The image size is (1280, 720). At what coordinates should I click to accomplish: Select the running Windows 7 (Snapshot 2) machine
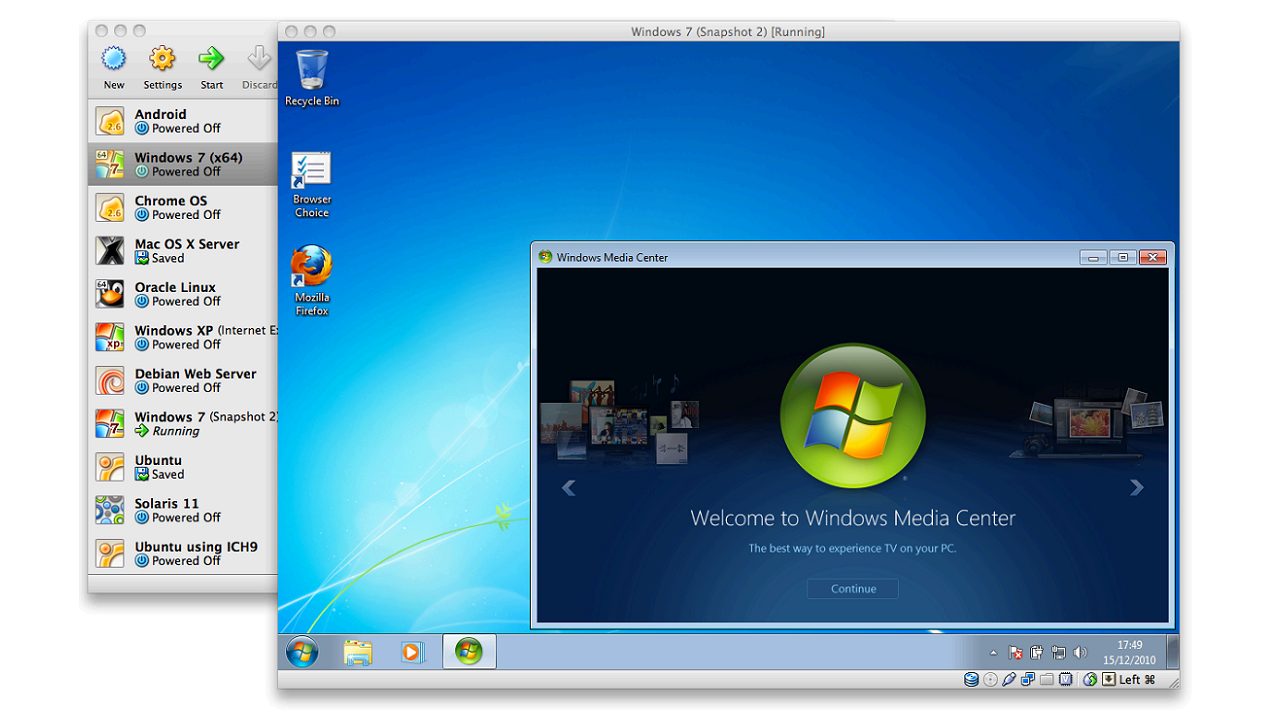click(183, 424)
